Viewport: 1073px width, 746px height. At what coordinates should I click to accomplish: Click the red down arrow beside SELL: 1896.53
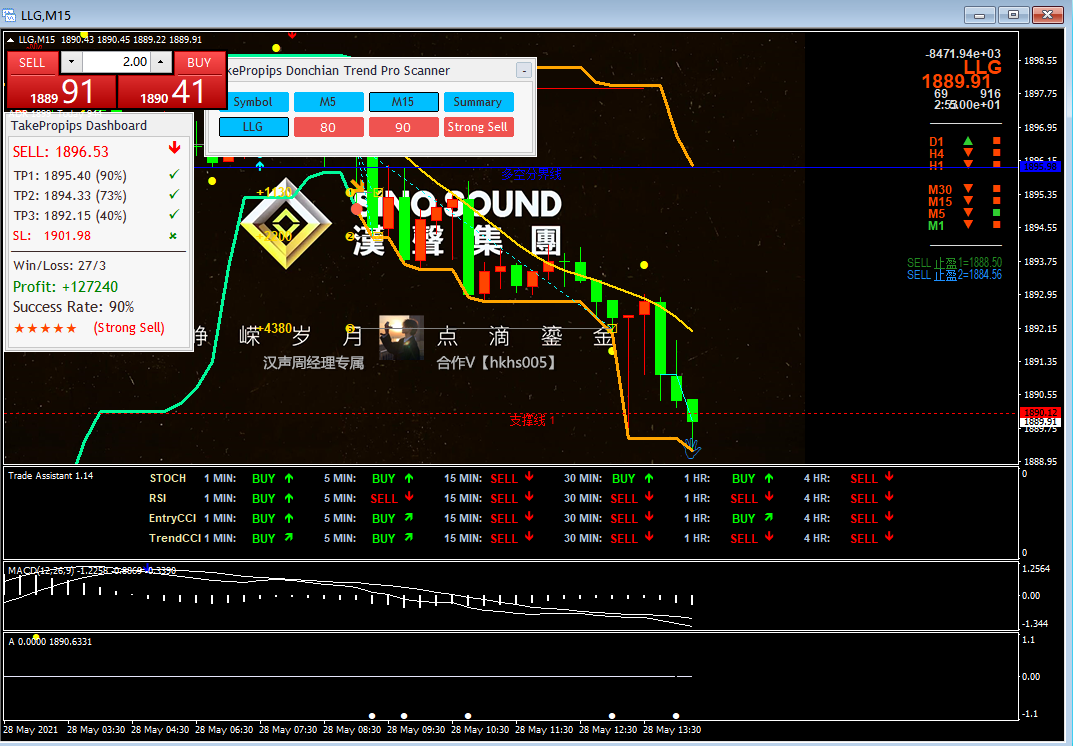point(174,148)
